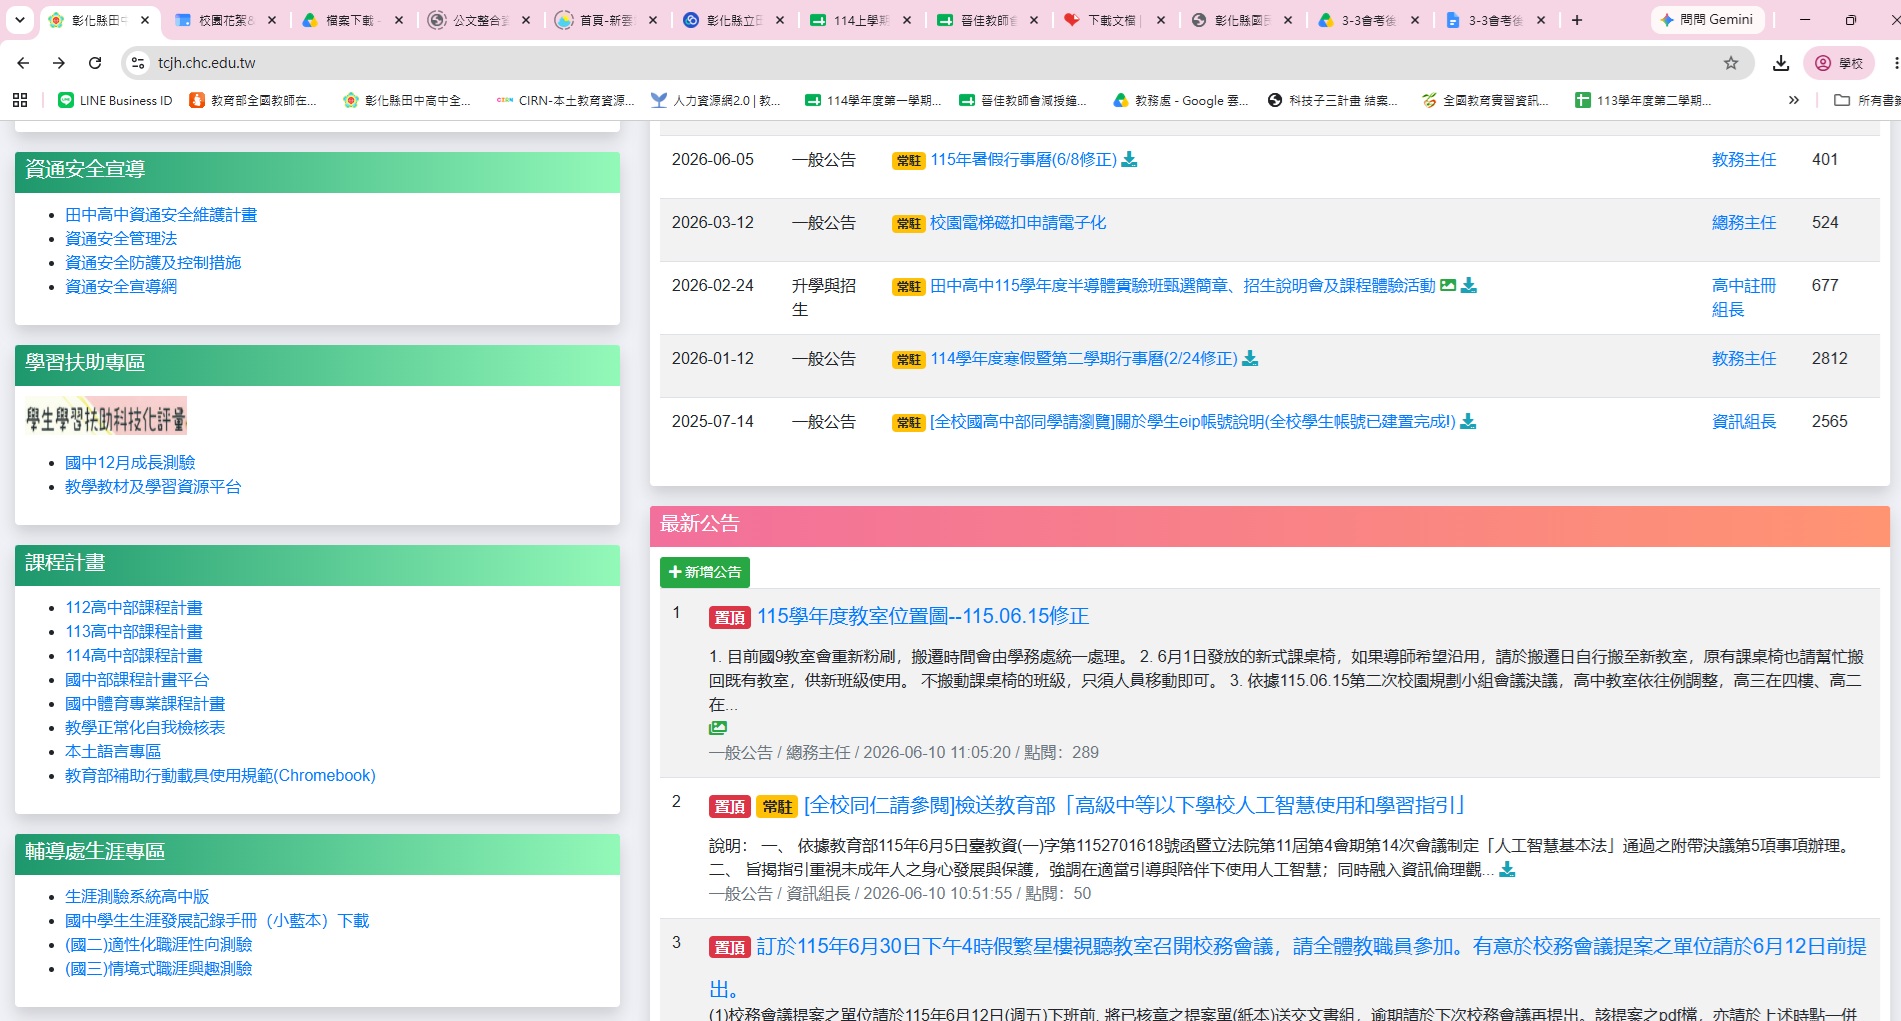Reload the tcjh.chc.edu.tw page
This screenshot has height=1021, width=1901.
click(95, 63)
